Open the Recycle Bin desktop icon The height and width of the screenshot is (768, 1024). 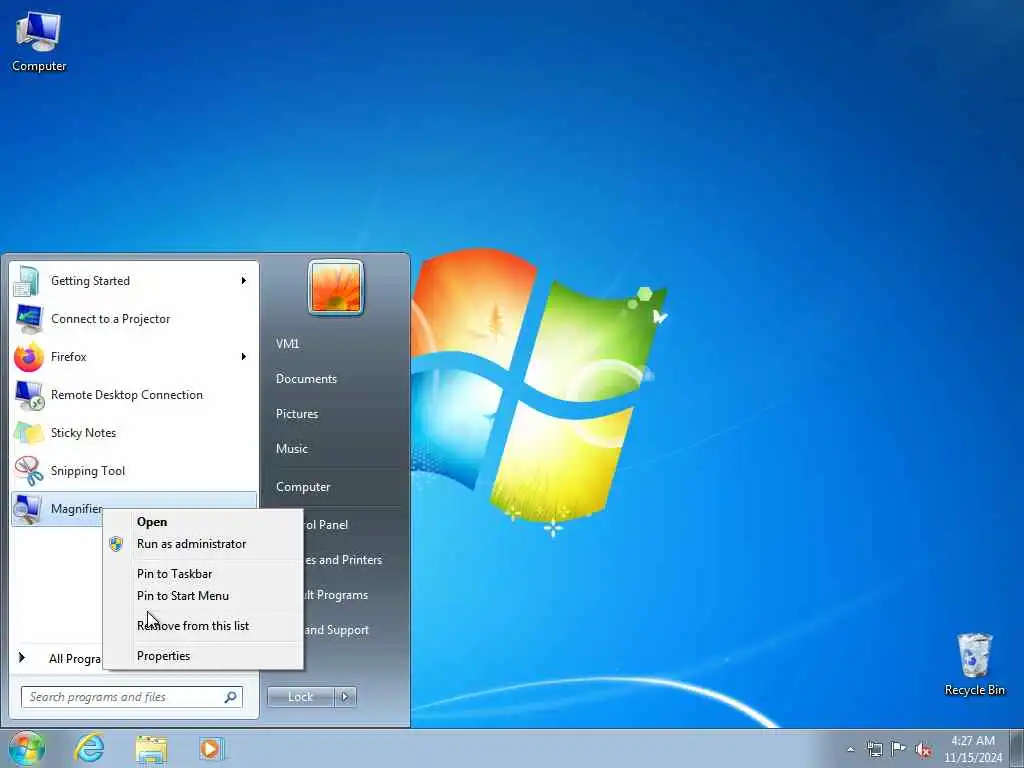click(974, 664)
